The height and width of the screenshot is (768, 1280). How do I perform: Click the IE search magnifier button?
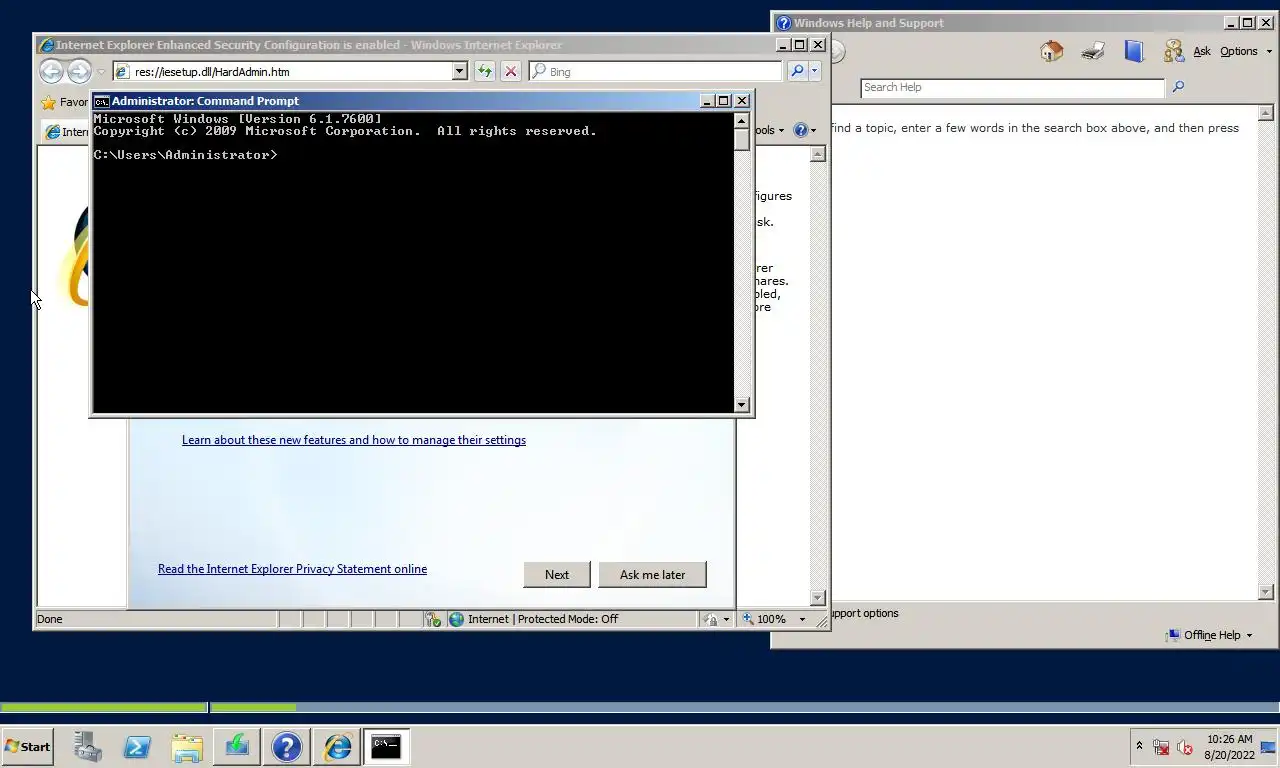(797, 71)
